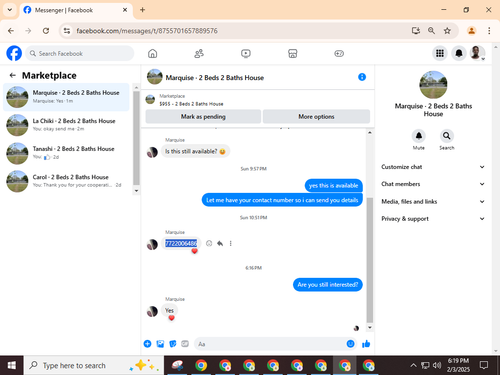Image resolution: width=500 pixels, height=375 pixels.
Task: Open a new Chrome tab
Action: [142, 10]
